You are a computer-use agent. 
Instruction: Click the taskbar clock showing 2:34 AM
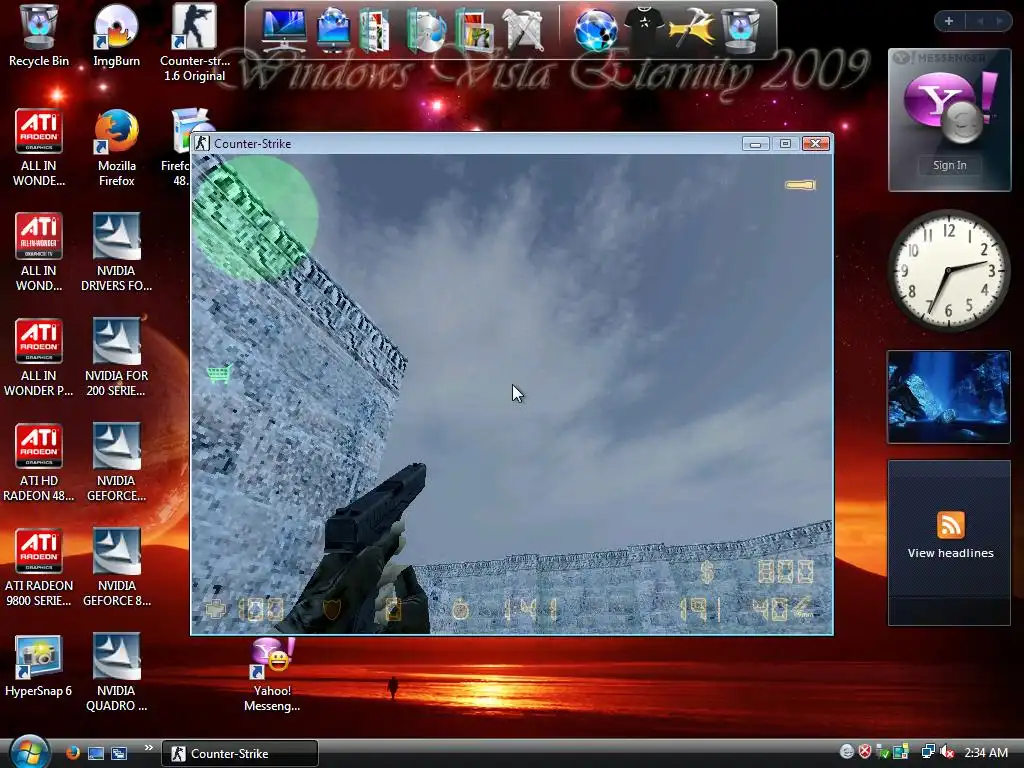986,752
